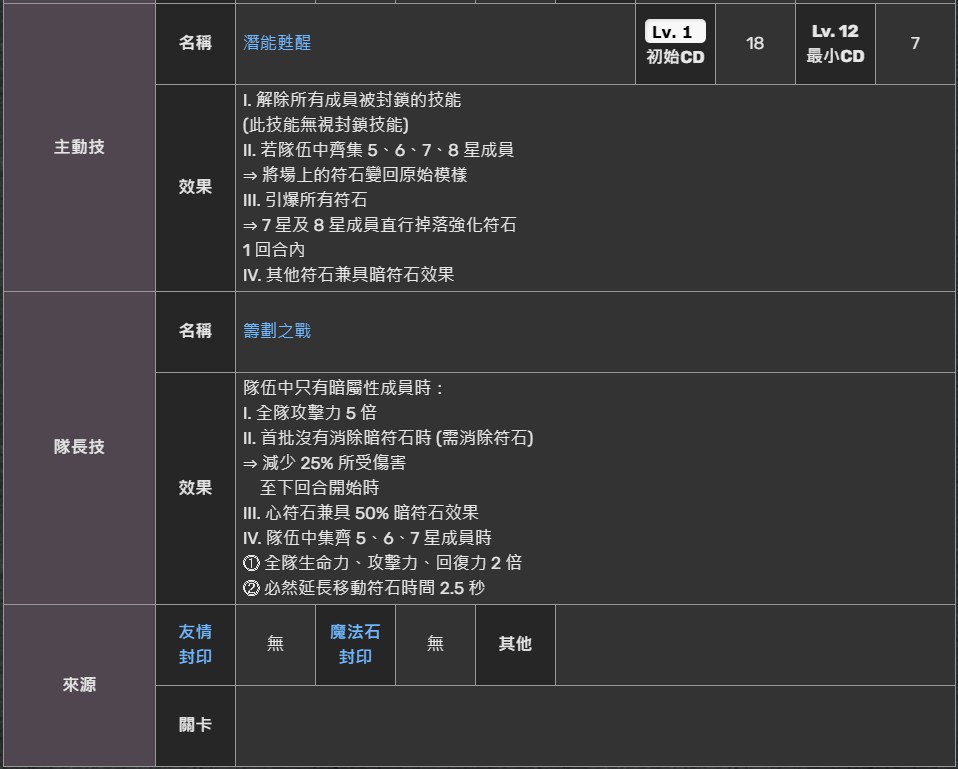Click the 其他 source header cell
The height and width of the screenshot is (769, 958).
pyautogui.click(x=515, y=644)
